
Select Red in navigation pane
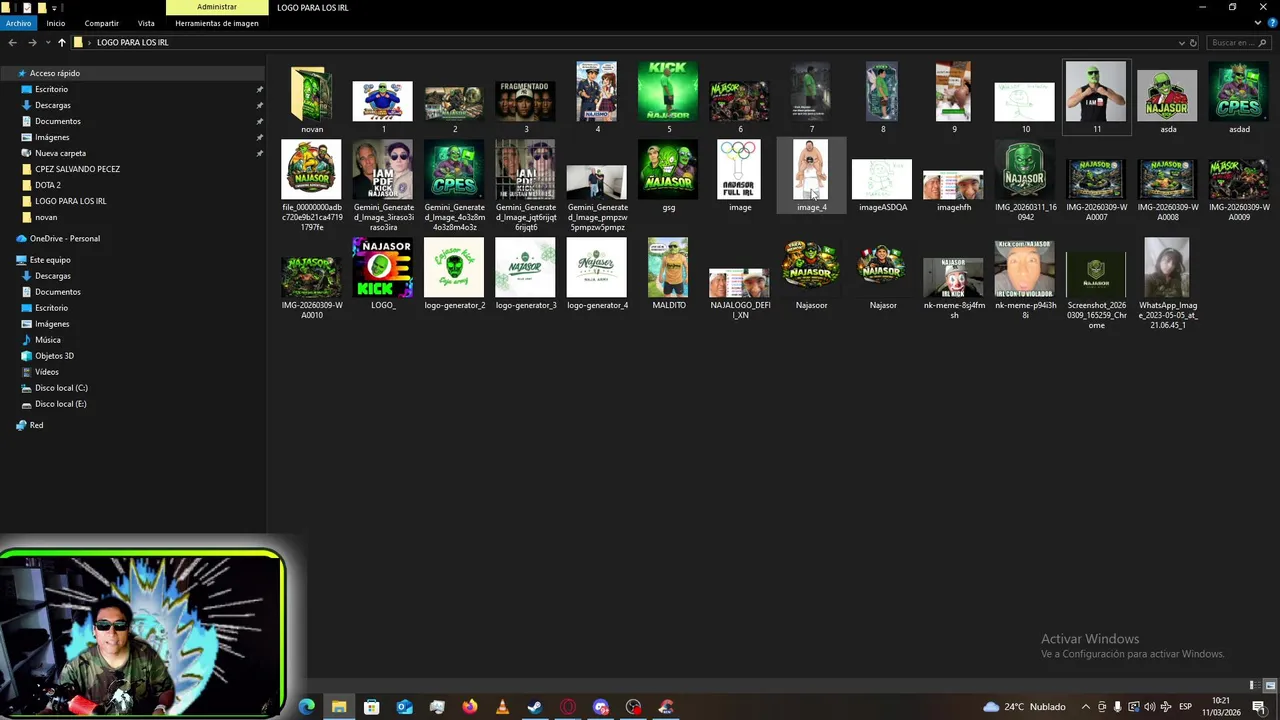pyautogui.click(x=36, y=425)
